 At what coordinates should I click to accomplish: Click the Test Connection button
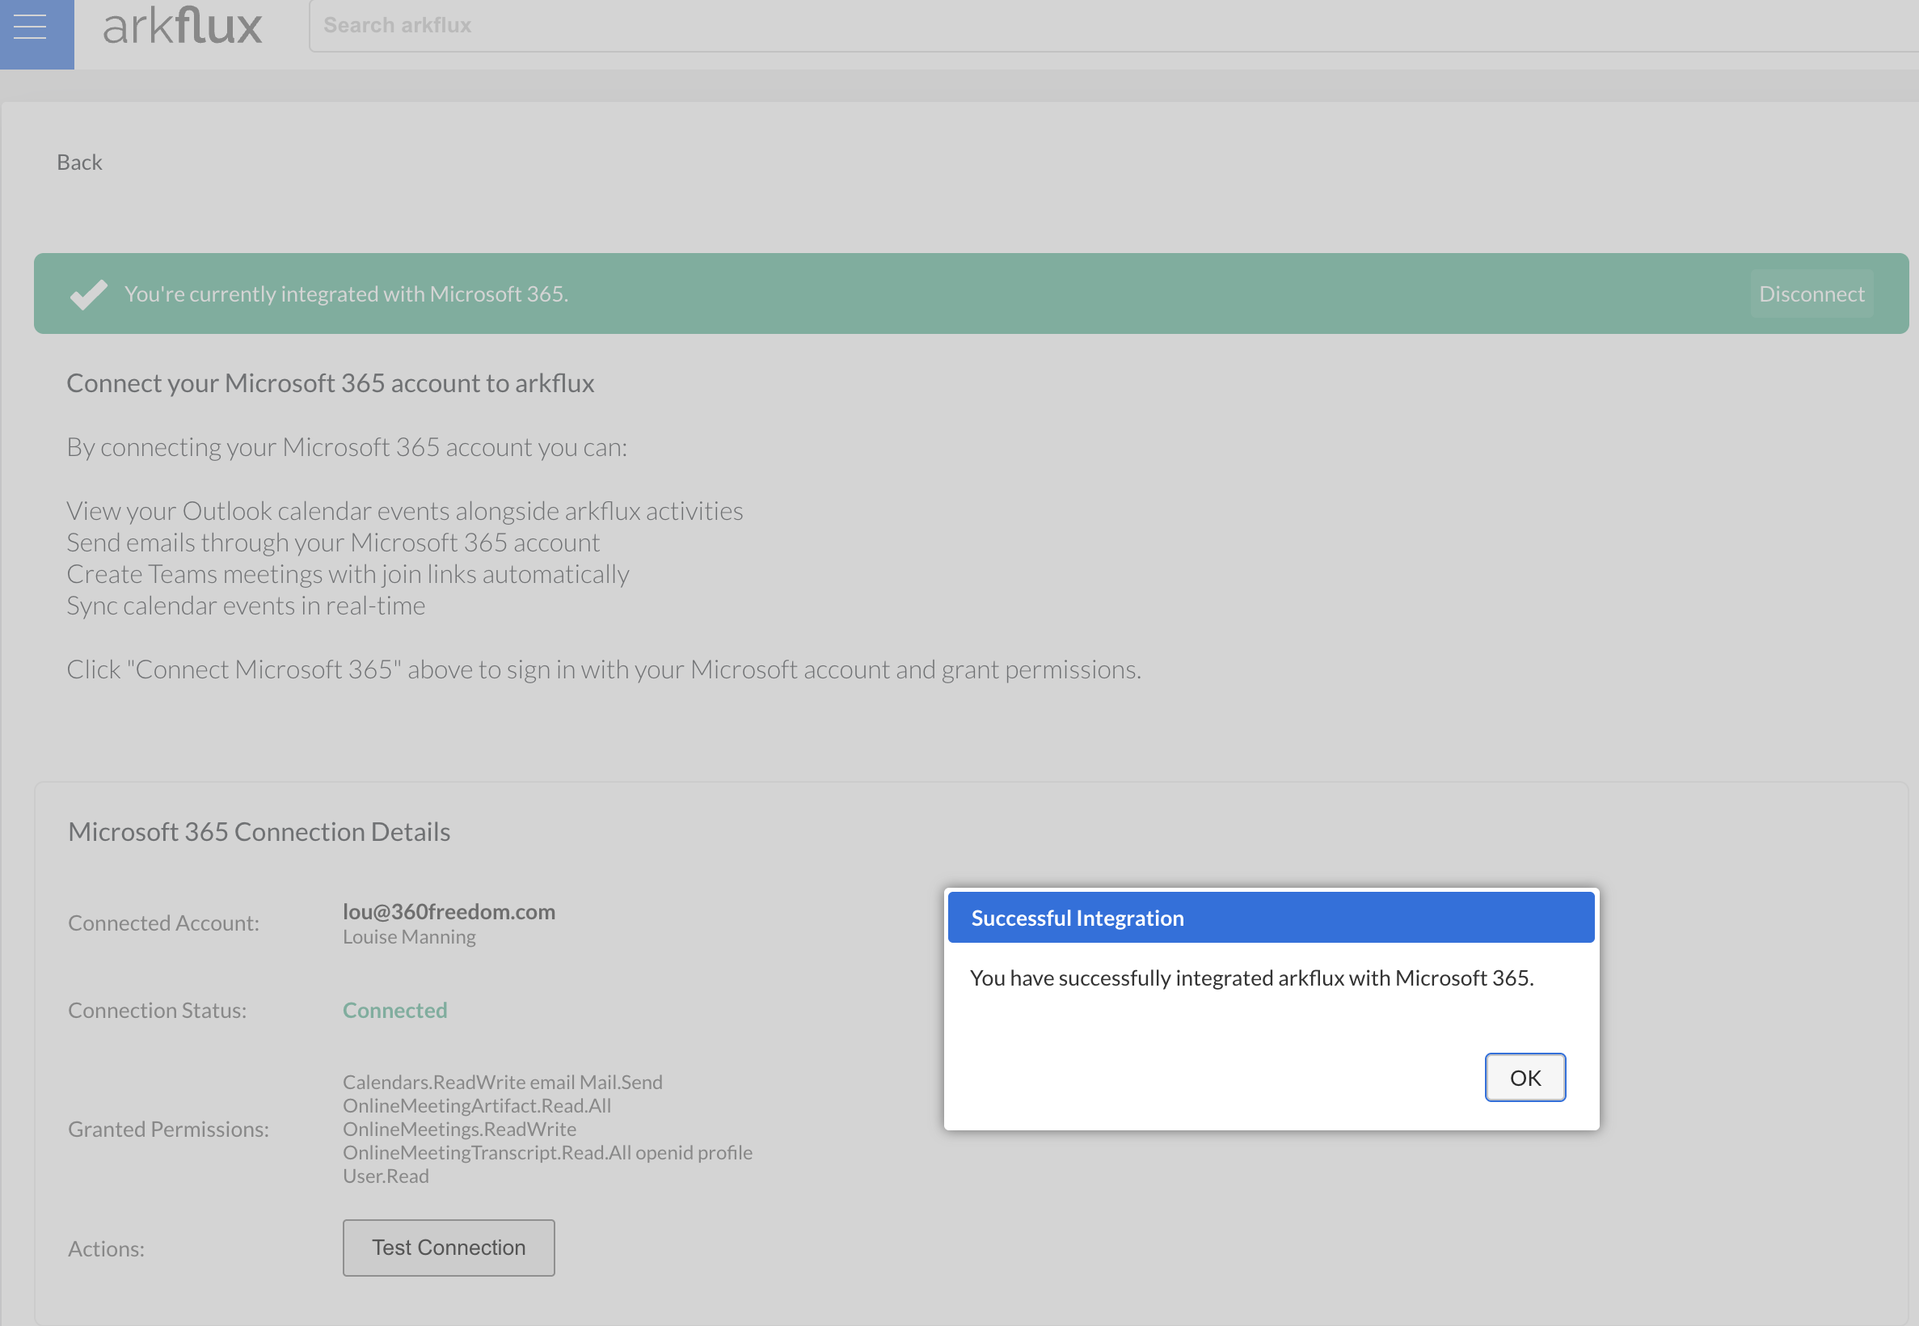448,1247
